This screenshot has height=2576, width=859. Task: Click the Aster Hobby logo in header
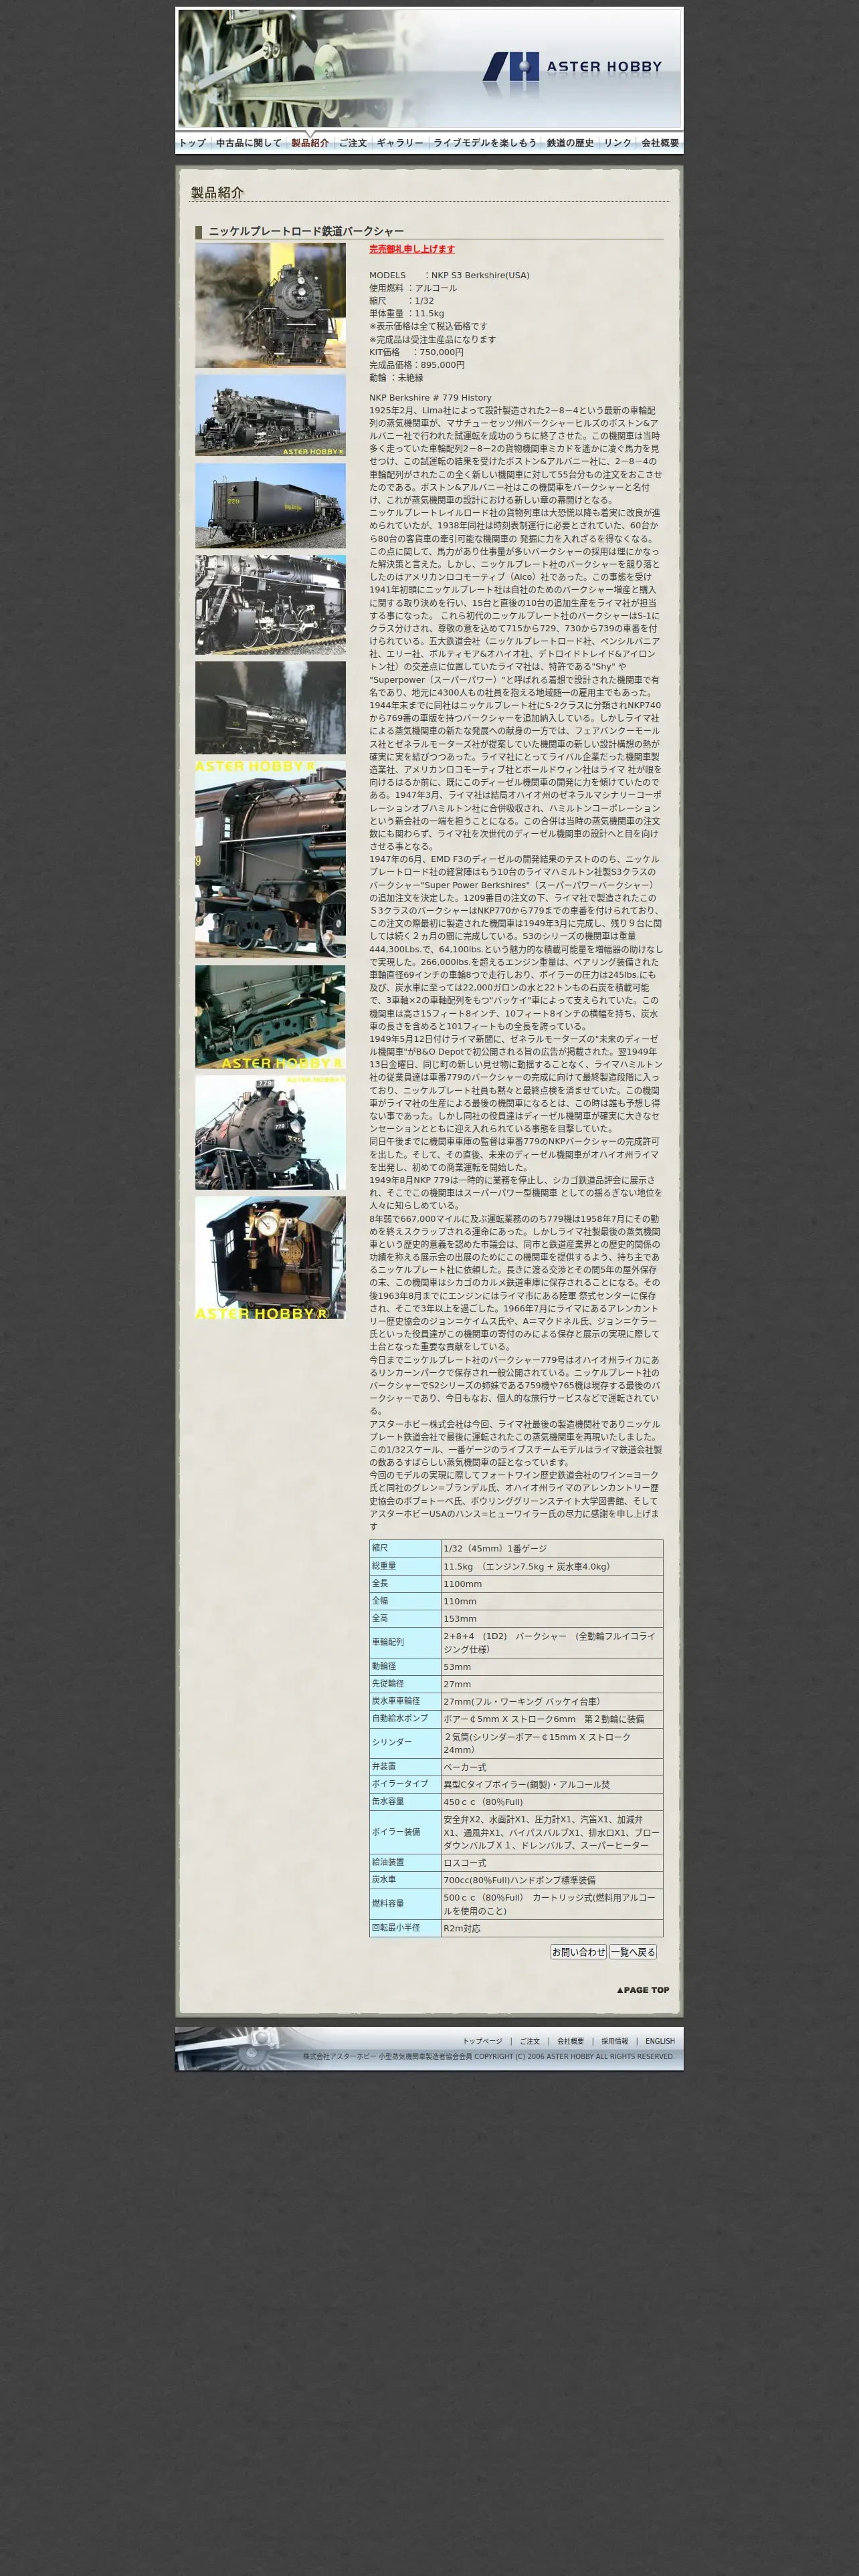pos(572,67)
